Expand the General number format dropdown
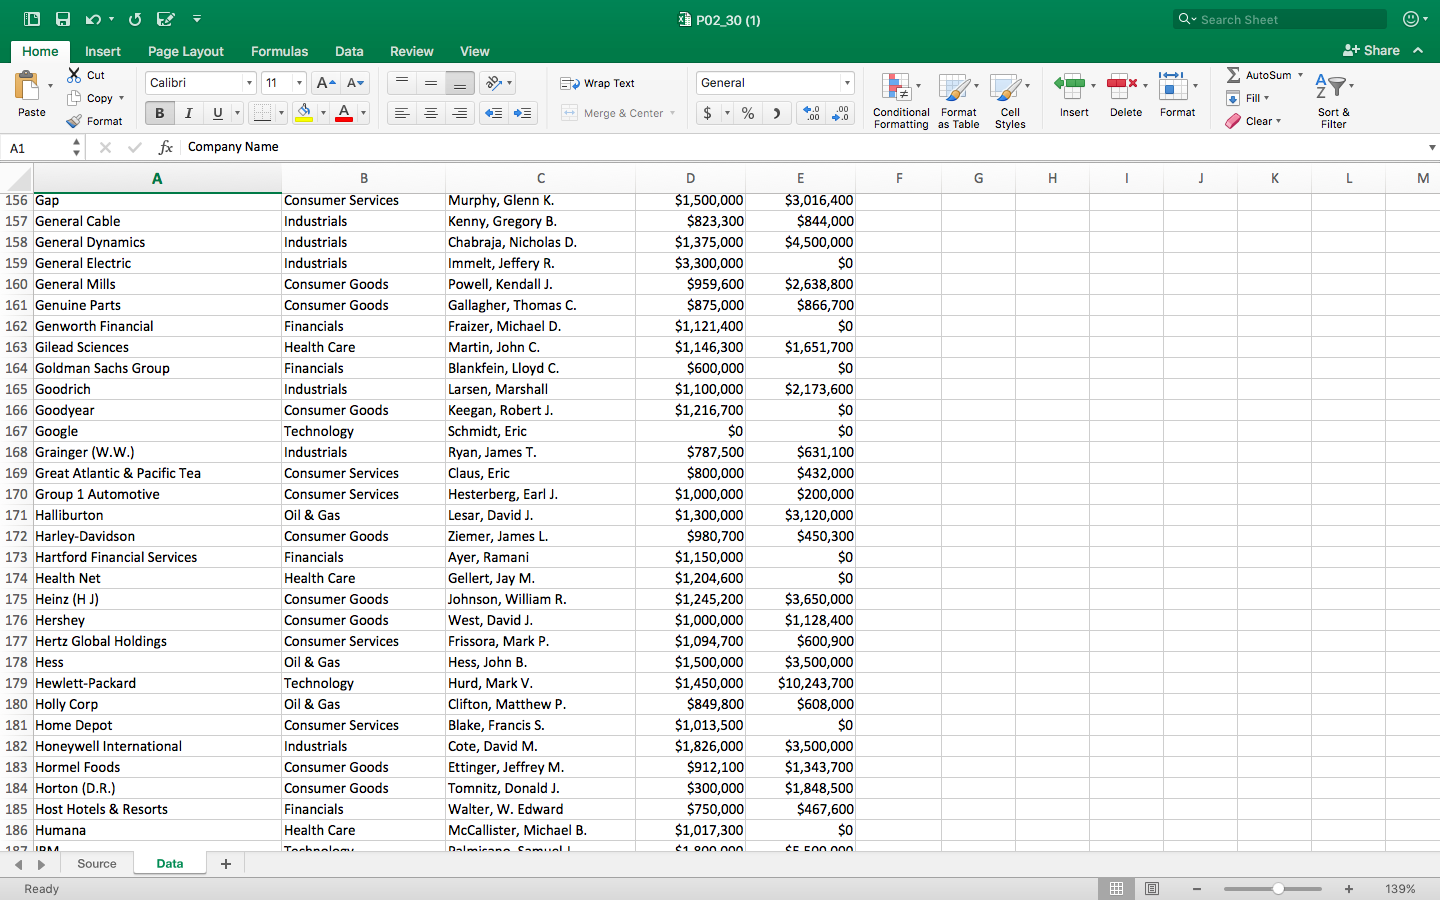Viewport: 1440px width, 900px height. tap(847, 83)
